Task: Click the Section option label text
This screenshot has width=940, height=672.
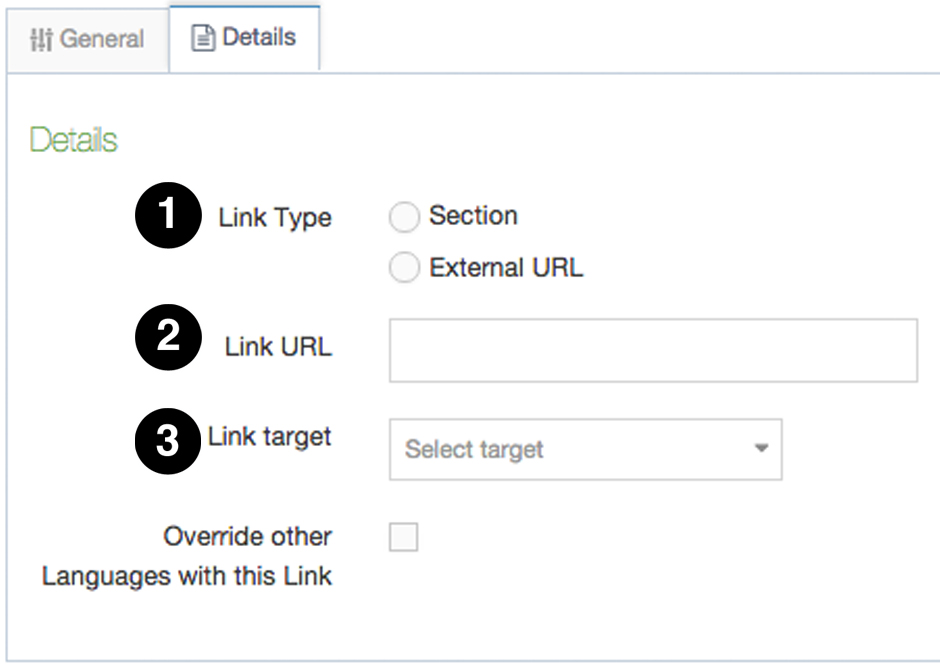Action: click(473, 215)
